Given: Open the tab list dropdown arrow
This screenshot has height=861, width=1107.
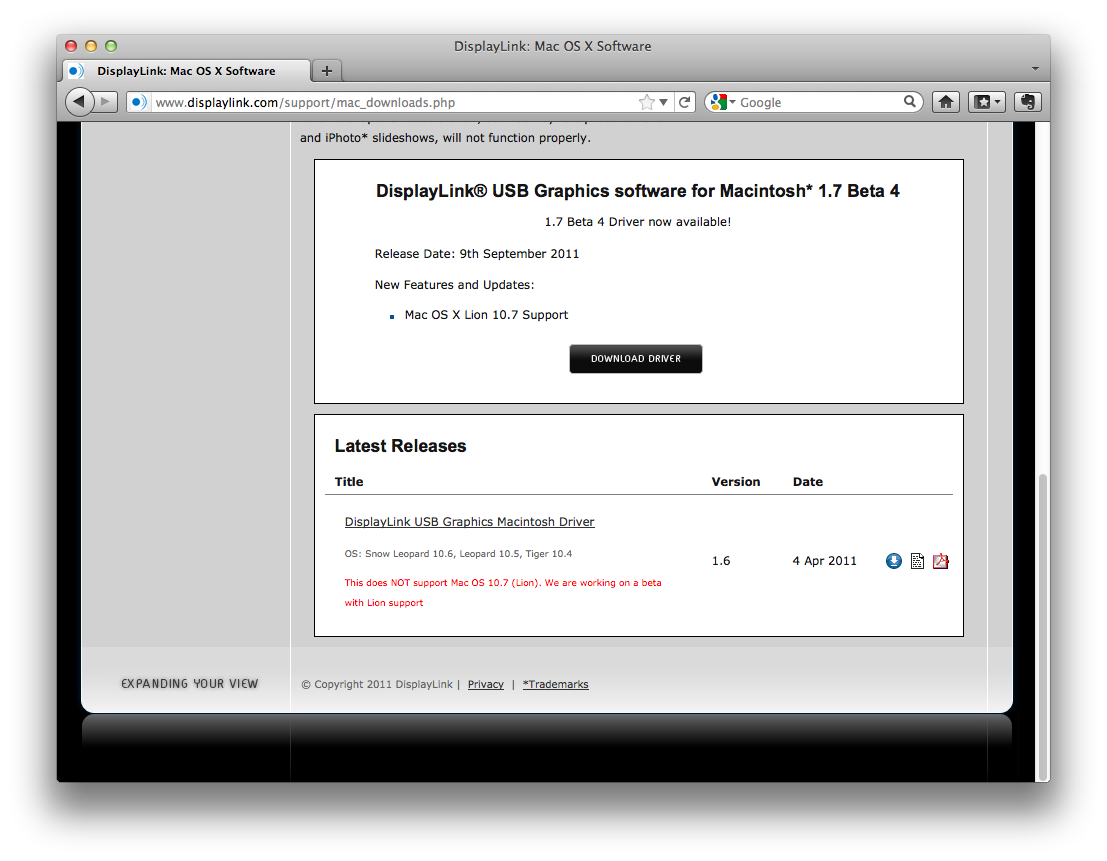Looking at the screenshot, I should pyautogui.click(x=1035, y=68).
